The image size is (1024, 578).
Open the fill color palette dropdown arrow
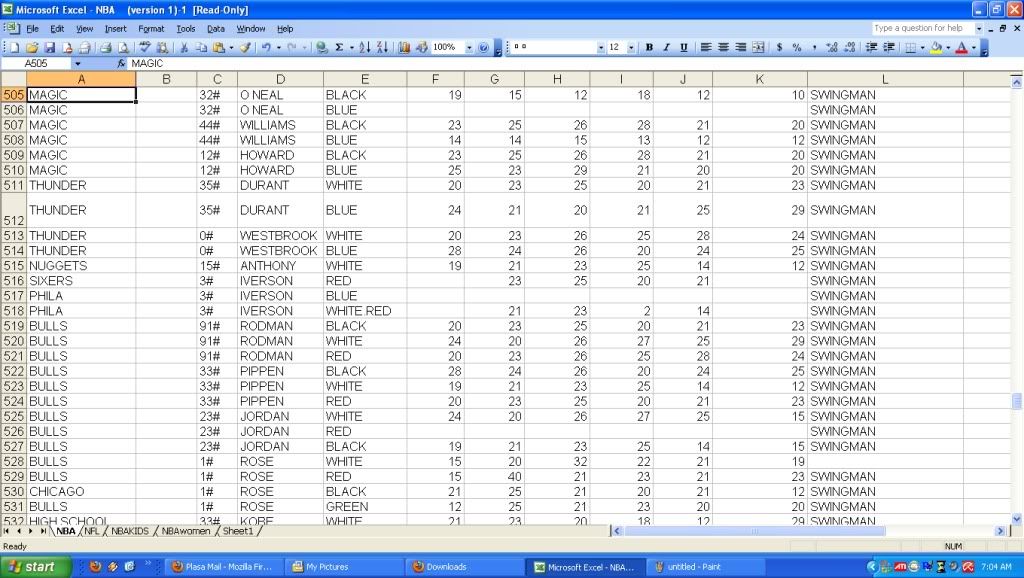(x=948, y=48)
